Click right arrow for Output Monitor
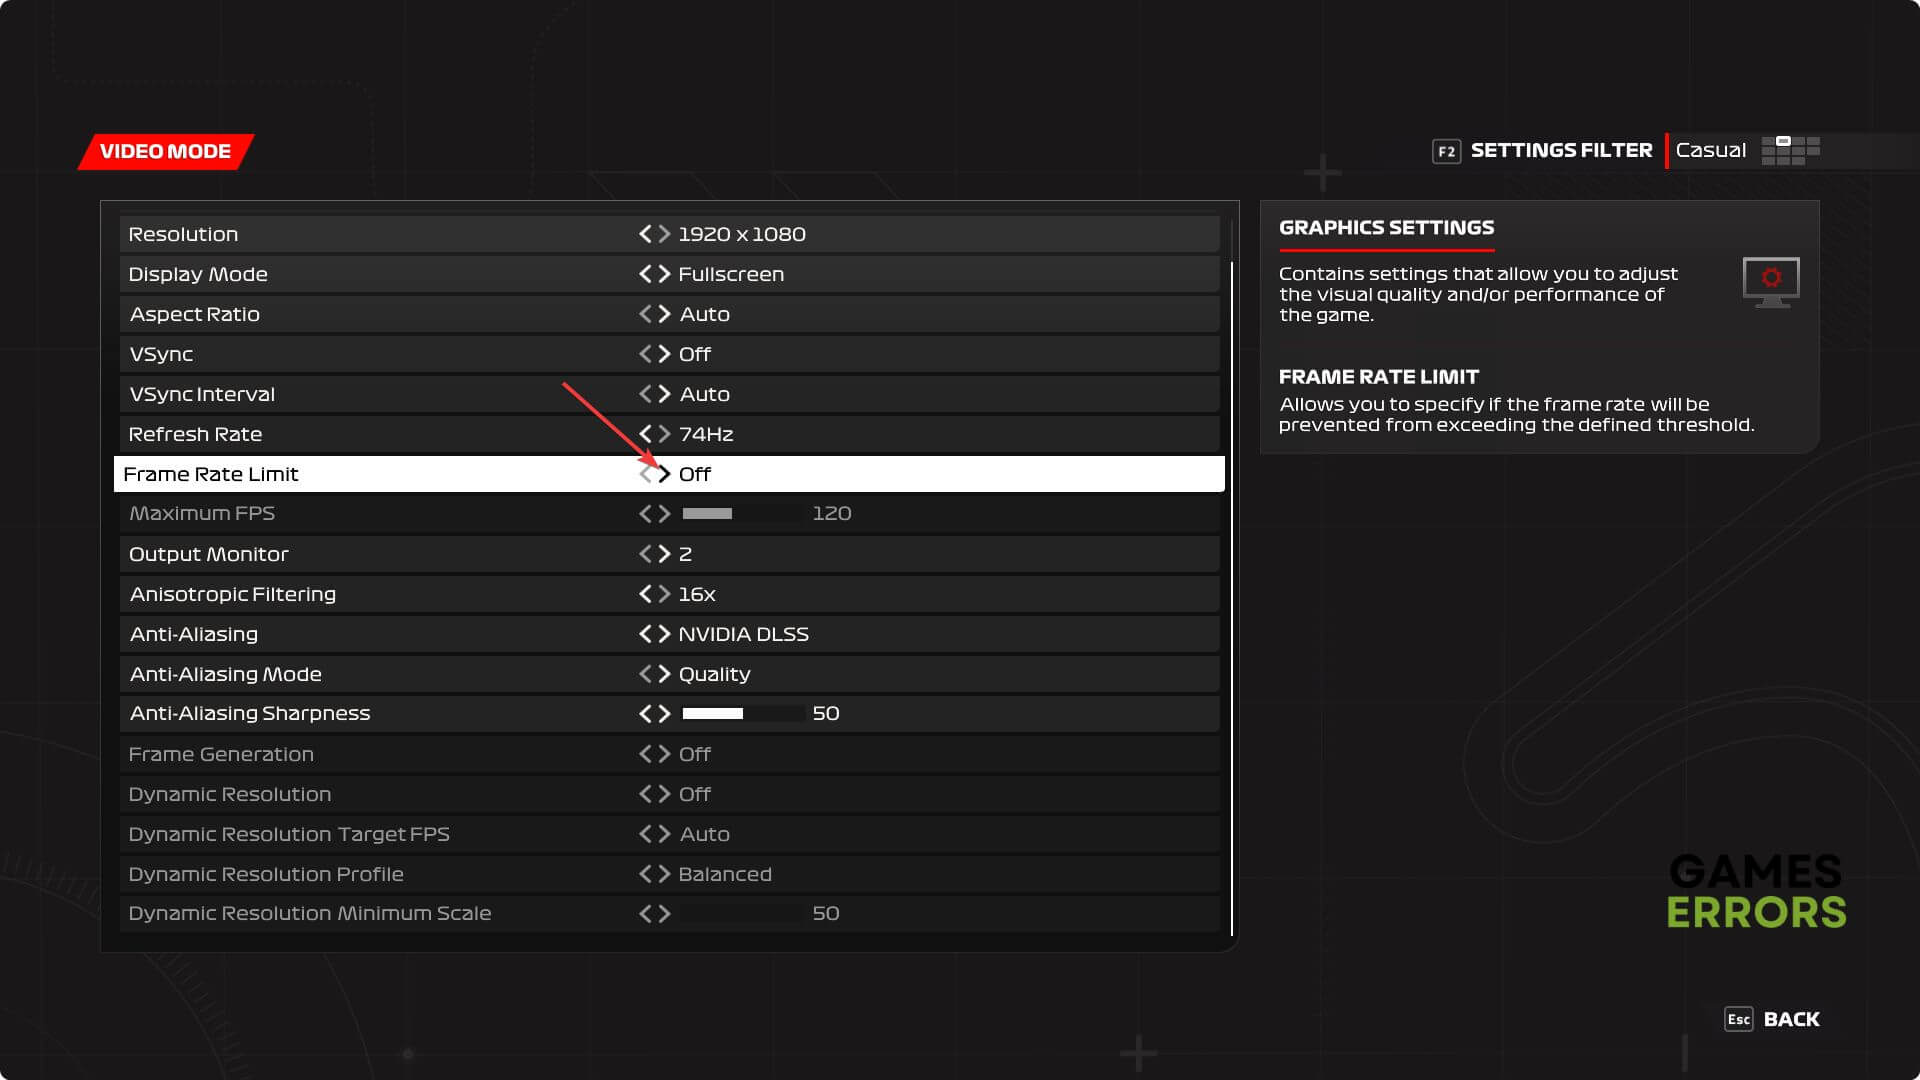Image resolution: width=1920 pixels, height=1080 pixels. click(x=664, y=554)
